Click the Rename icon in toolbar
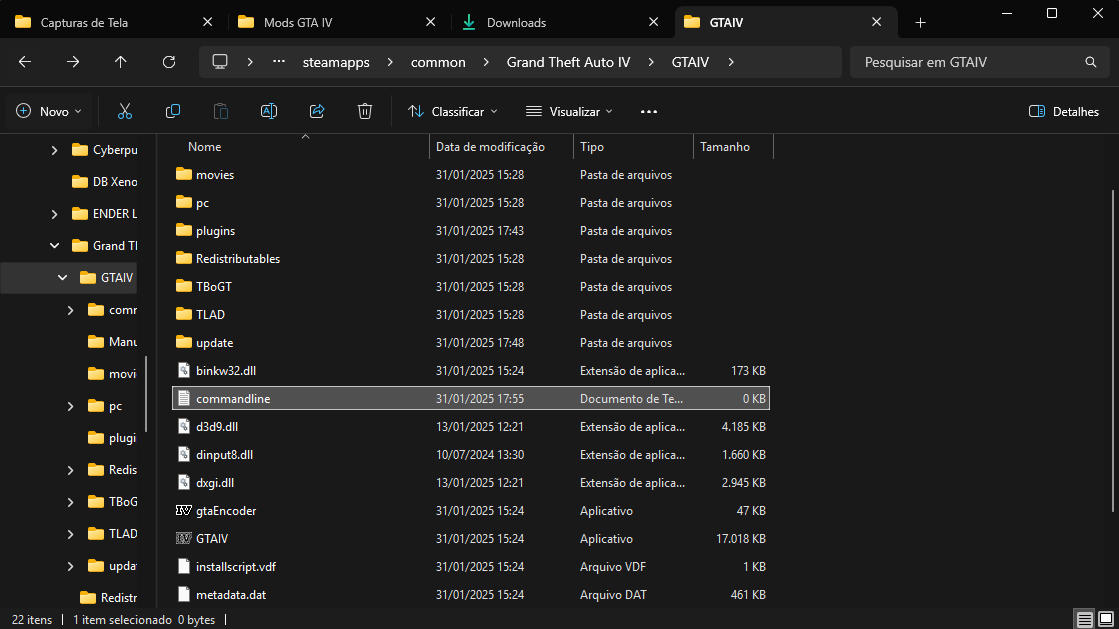Screen dimensions: 1119x629 [x=269, y=111]
